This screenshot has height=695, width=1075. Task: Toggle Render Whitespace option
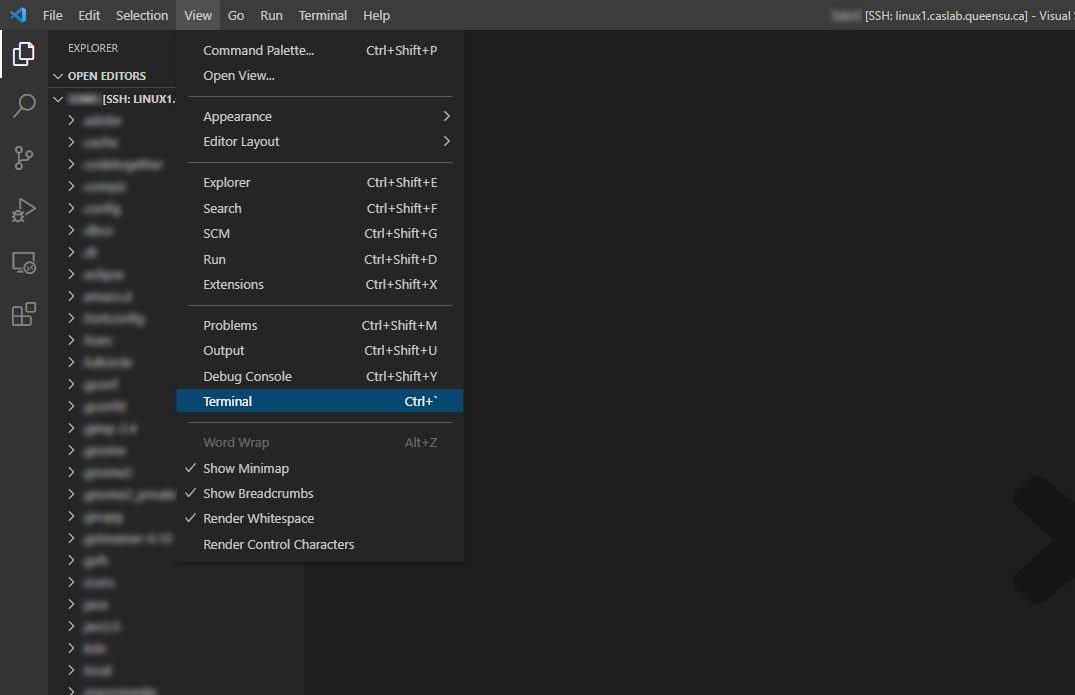(x=319, y=519)
